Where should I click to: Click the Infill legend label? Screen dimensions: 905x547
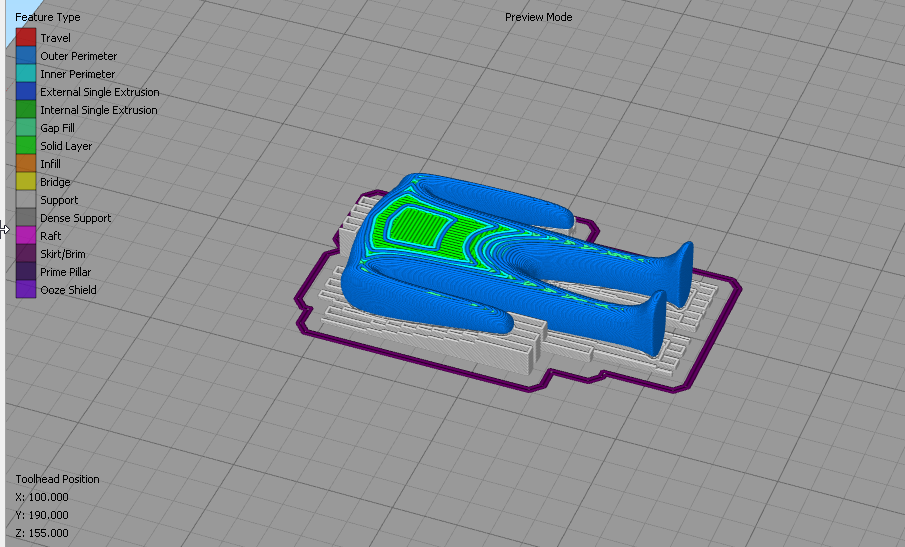coord(50,164)
